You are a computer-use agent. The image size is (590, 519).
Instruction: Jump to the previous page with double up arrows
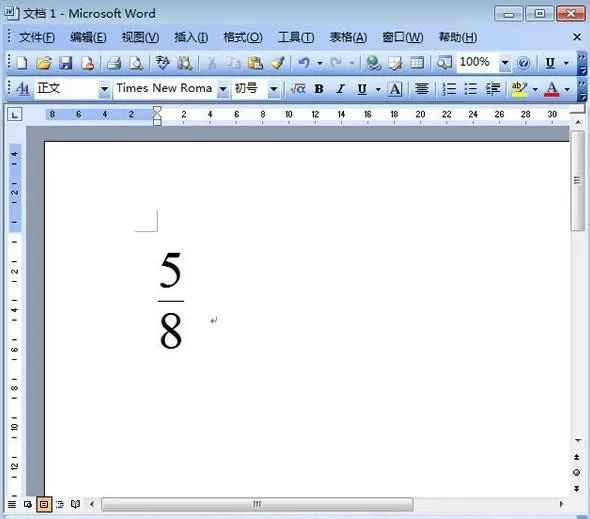coord(576,457)
